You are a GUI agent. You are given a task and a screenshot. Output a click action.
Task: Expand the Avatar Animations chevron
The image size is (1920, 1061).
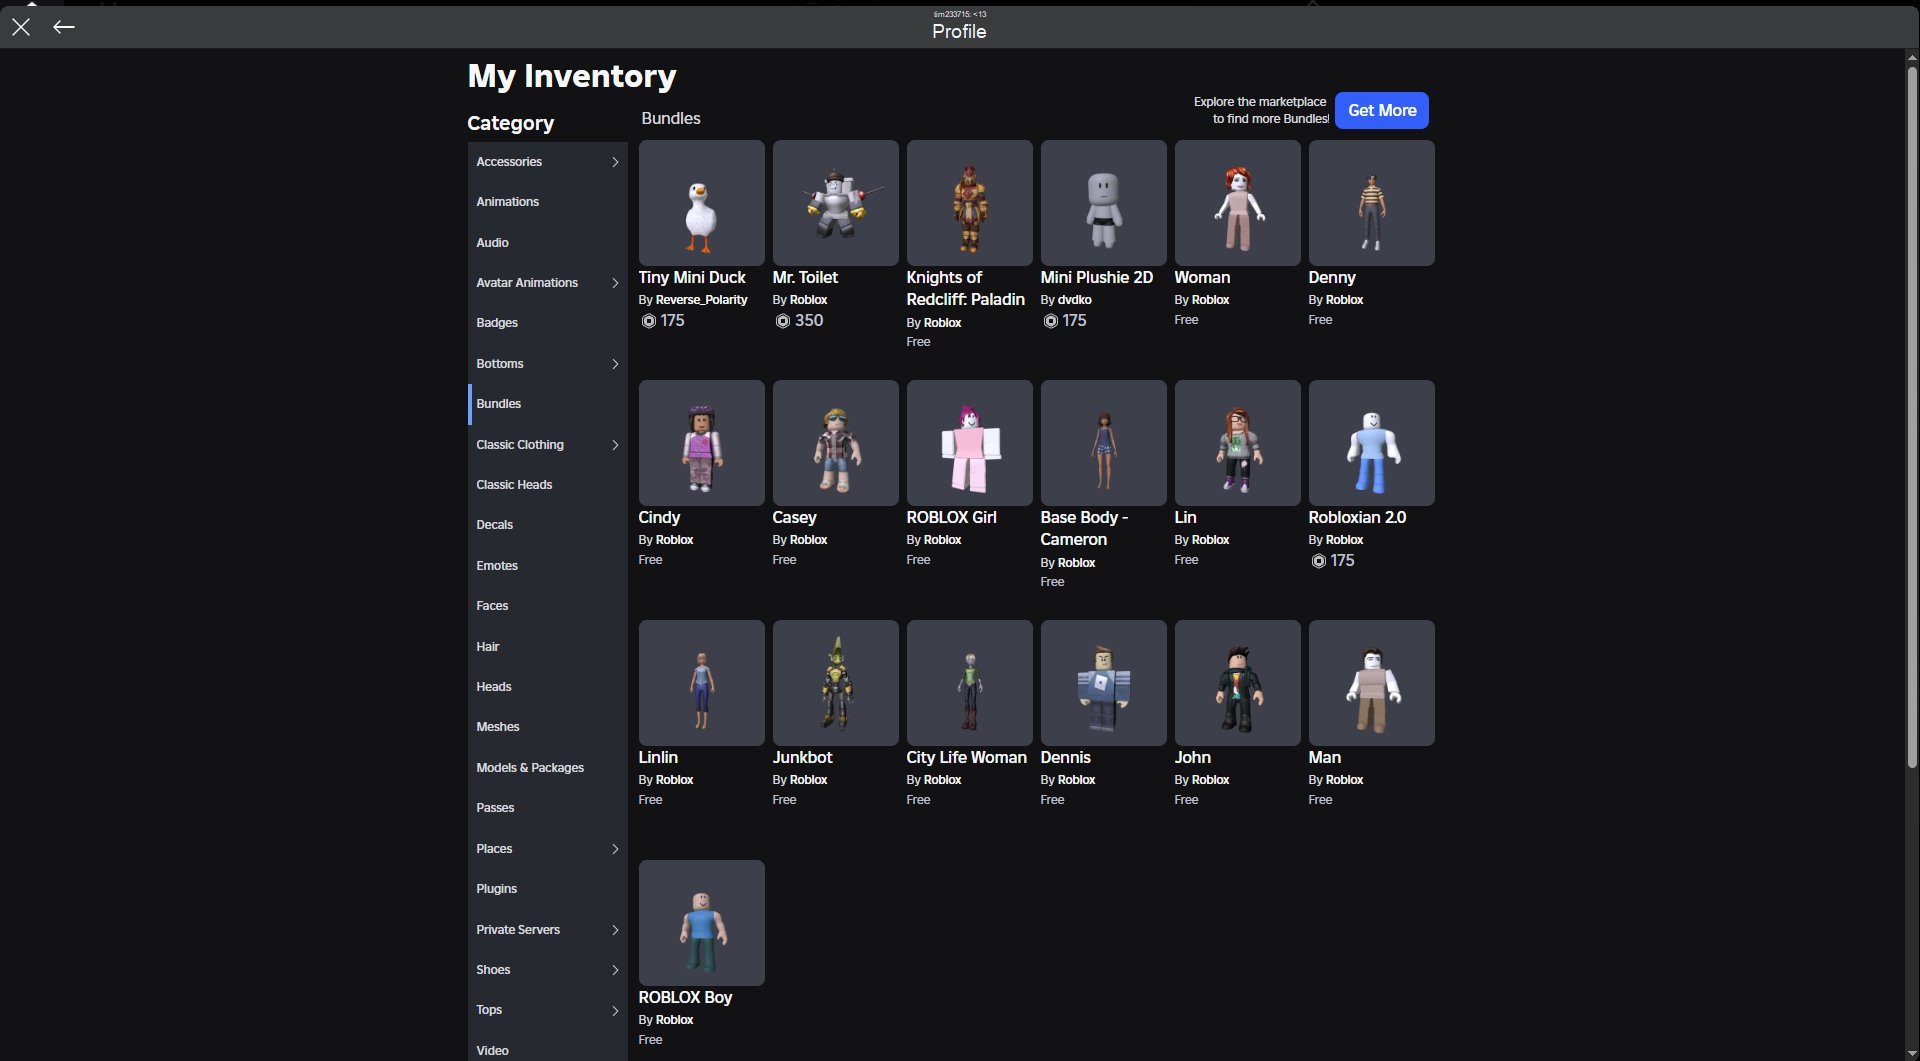[x=615, y=283]
